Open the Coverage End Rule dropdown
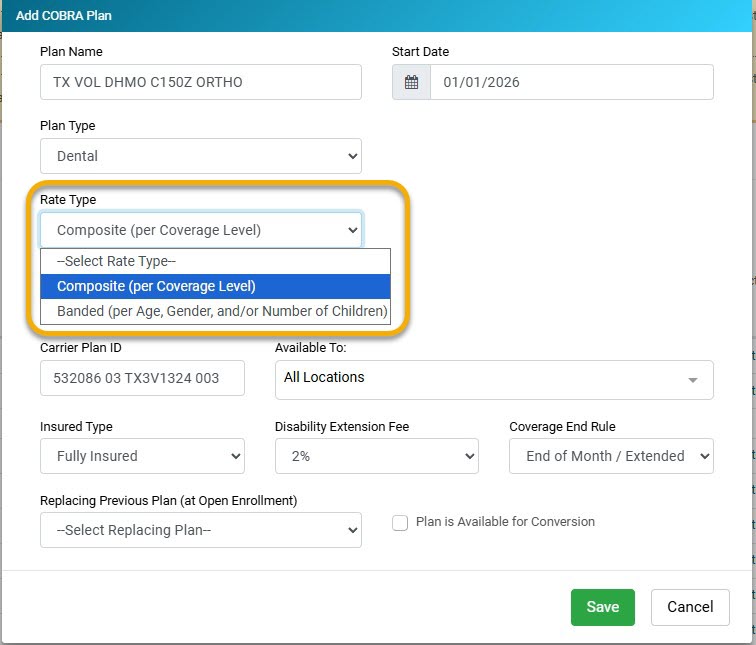Screen dimensions: 756x645 611,456
